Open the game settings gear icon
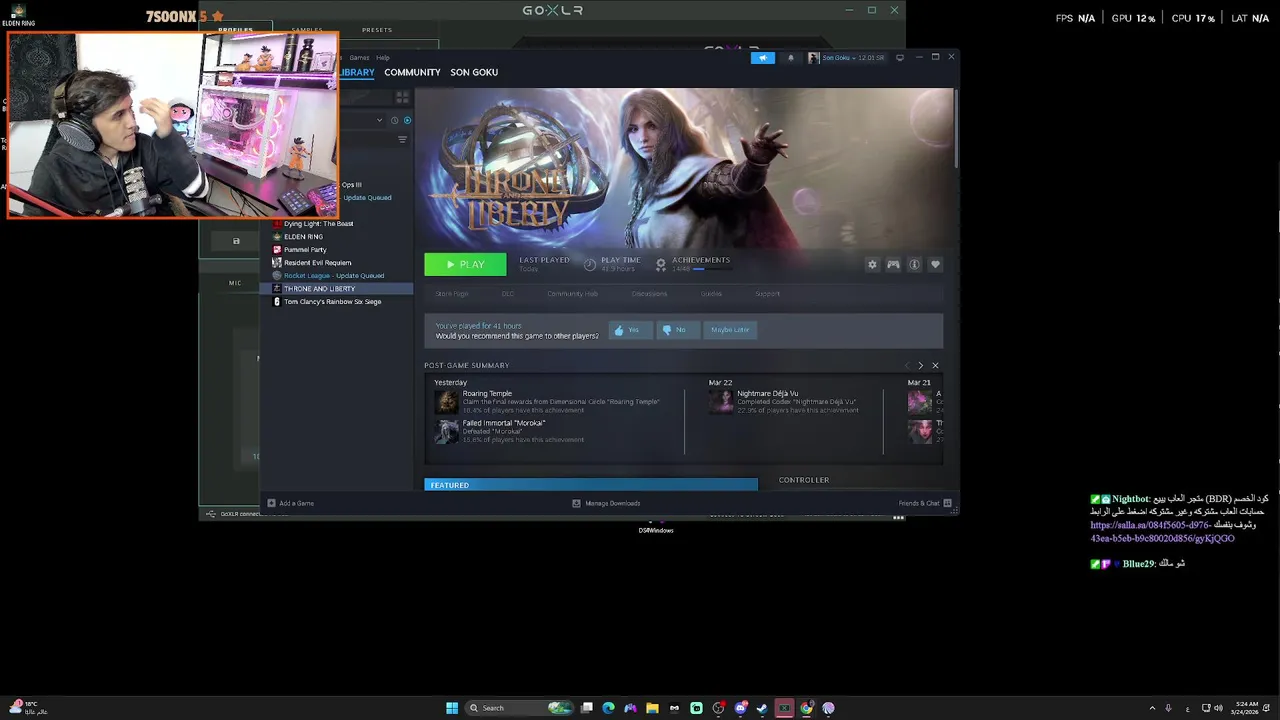This screenshot has height=720, width=1280. click(872, 264)
